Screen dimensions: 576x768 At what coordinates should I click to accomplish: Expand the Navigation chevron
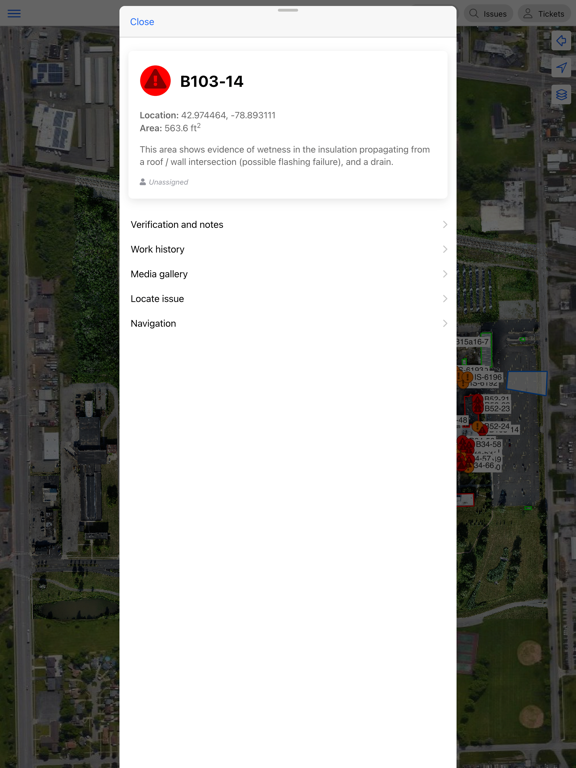click(445, 323)
